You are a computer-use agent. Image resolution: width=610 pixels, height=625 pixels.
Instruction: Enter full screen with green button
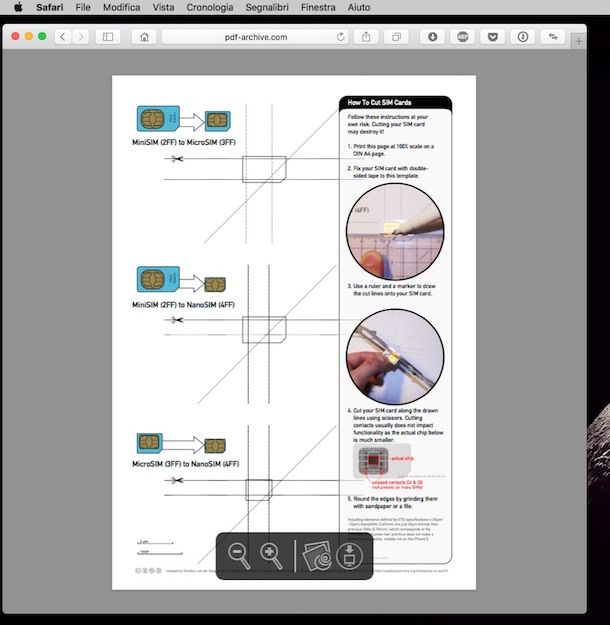pyautogui.click(x=42, y=37)
